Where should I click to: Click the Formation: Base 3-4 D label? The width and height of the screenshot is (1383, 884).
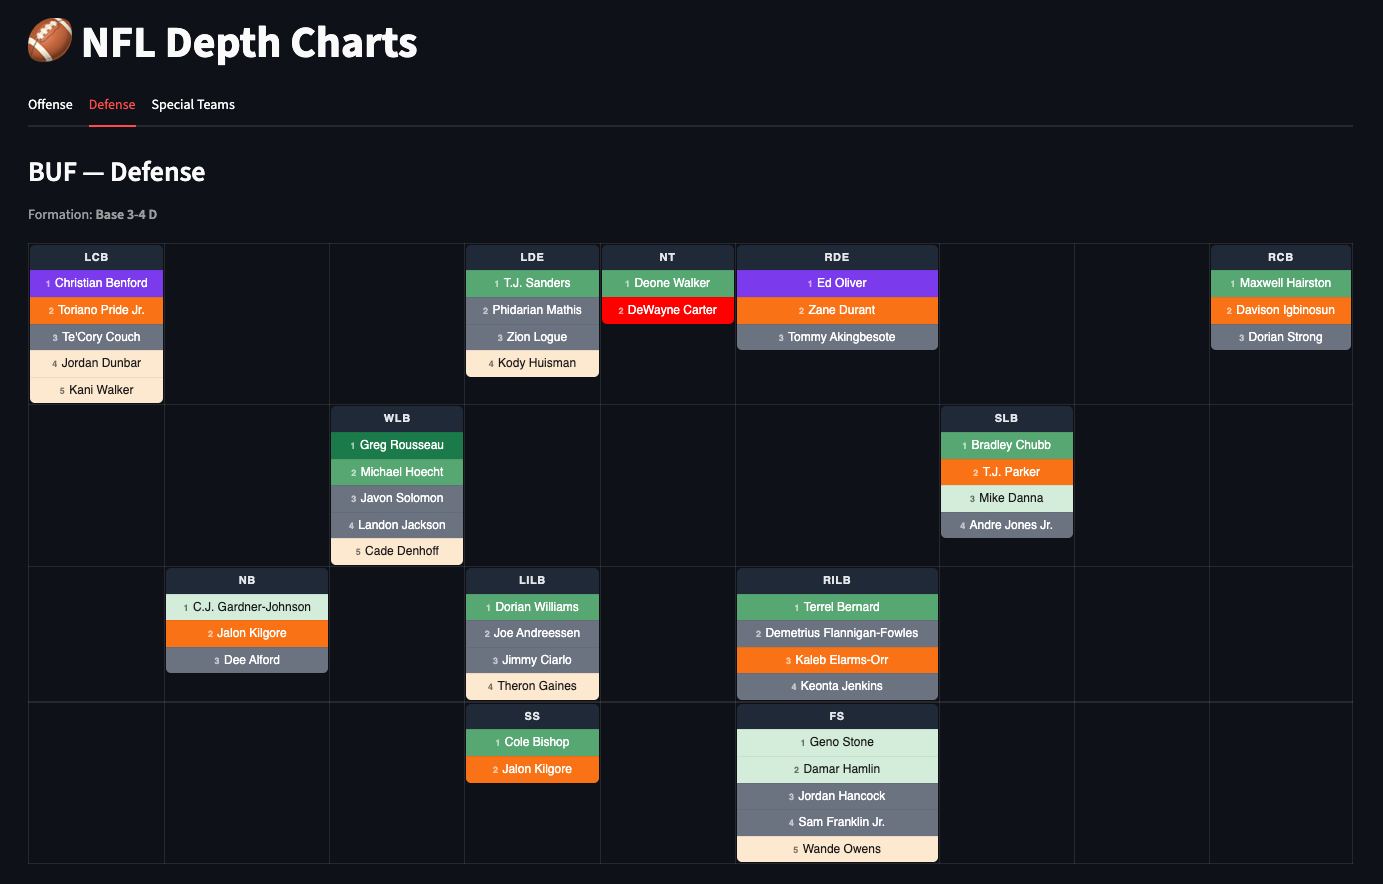pos(92,214)
